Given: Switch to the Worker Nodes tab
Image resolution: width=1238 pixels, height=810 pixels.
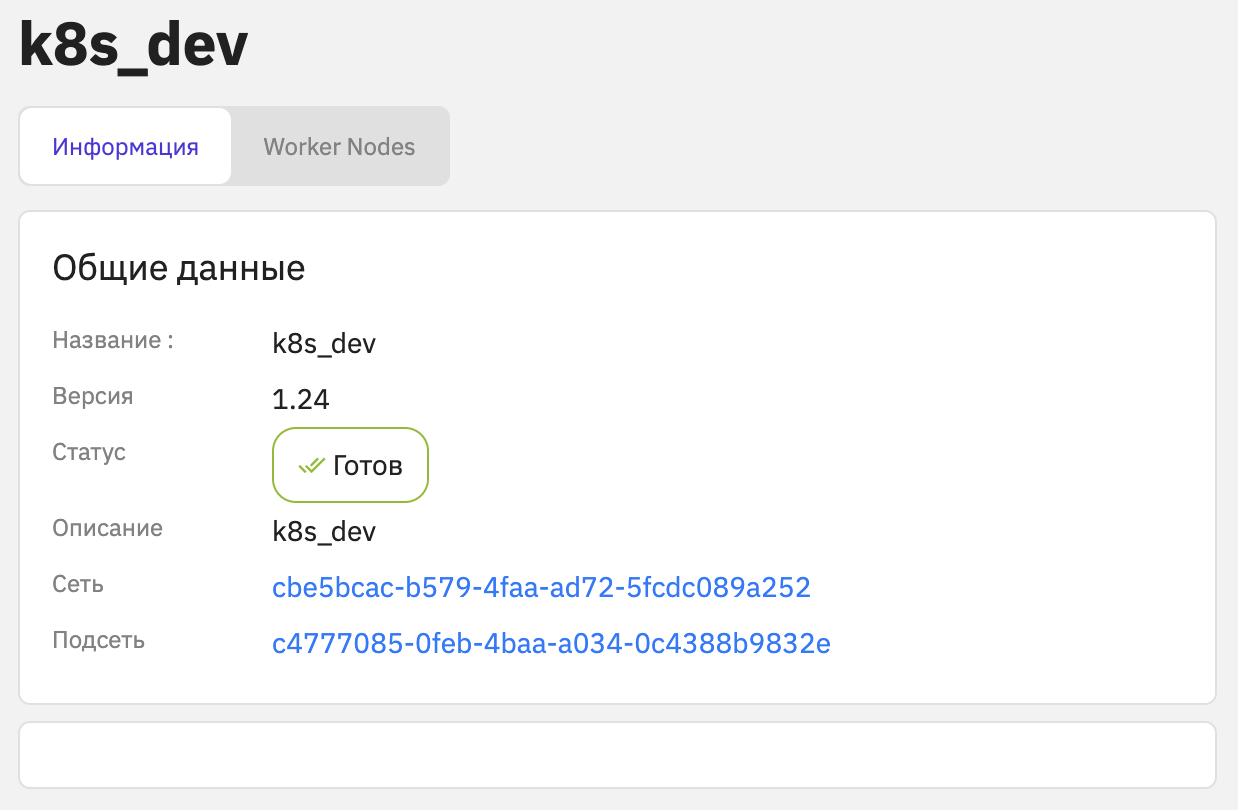Looking at the screenshot, I should click(x=339, y=147).
